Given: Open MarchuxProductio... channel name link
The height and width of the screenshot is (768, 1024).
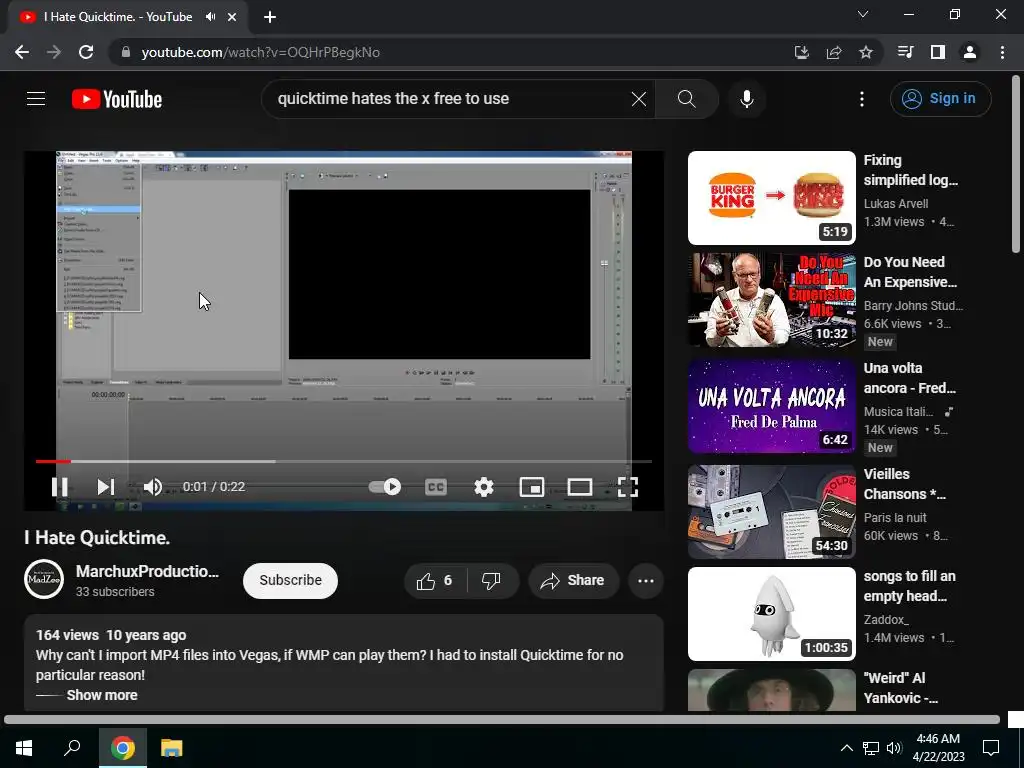Looking at the screenshot, I should [148, 571].
